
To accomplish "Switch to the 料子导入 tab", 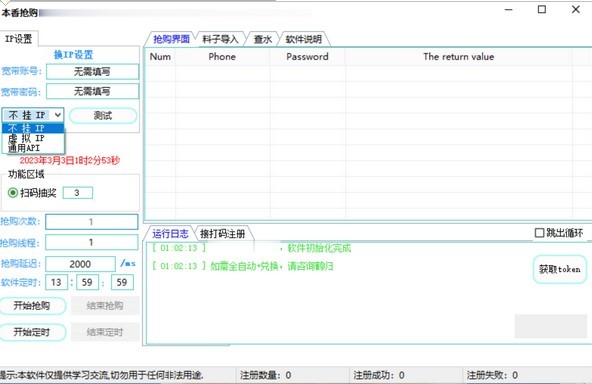I will [x=220, y=39].
